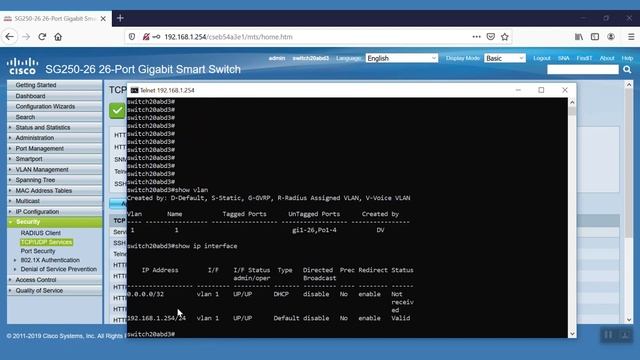The image size is (640, 360).
Task: Click the Telnet window scrollbar up arrow
Action: [572, 102]
